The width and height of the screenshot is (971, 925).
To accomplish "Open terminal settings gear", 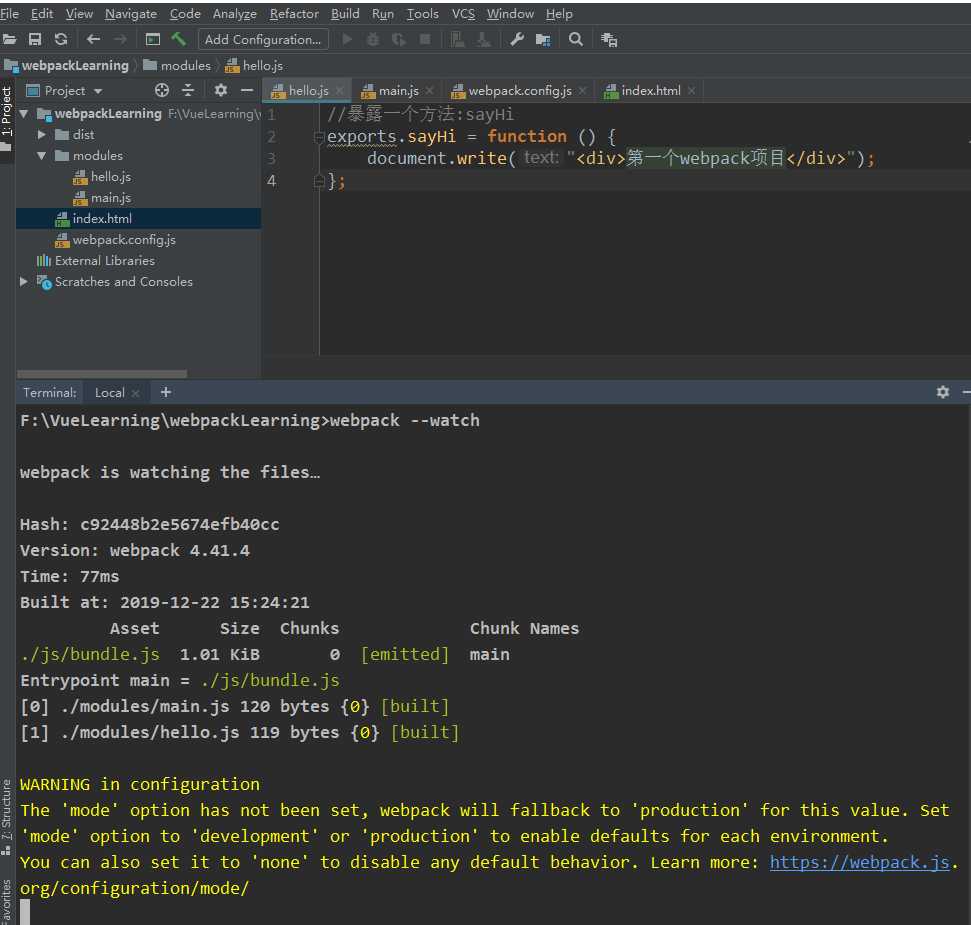I will pos(943,392).
